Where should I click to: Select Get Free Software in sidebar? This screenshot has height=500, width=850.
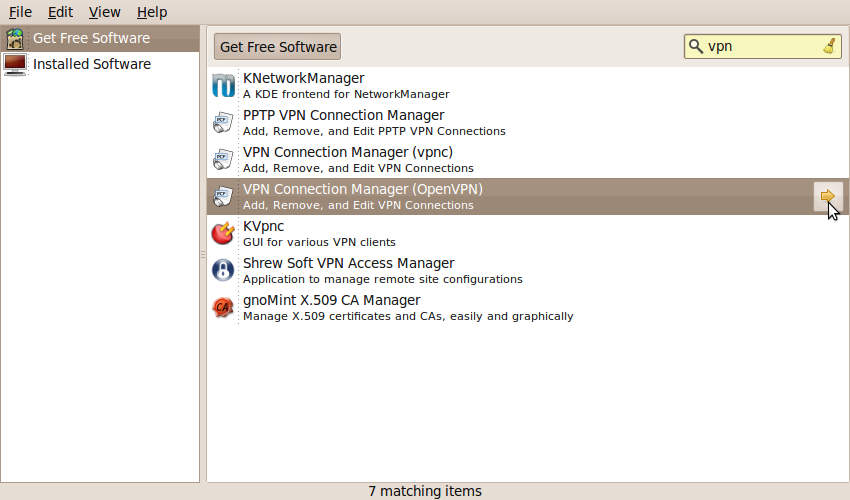[100, 39]
